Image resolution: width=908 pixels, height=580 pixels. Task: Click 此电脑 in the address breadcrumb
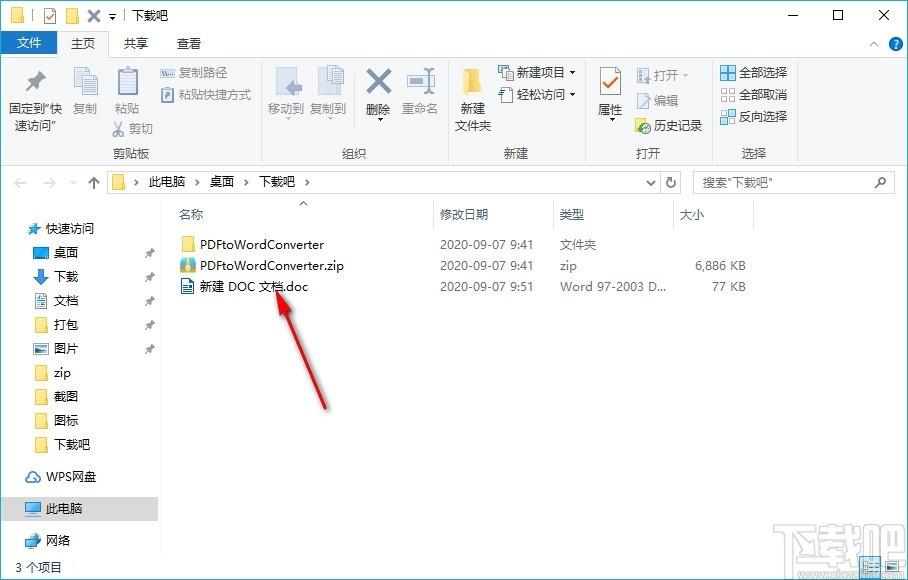tap(167, 182)
